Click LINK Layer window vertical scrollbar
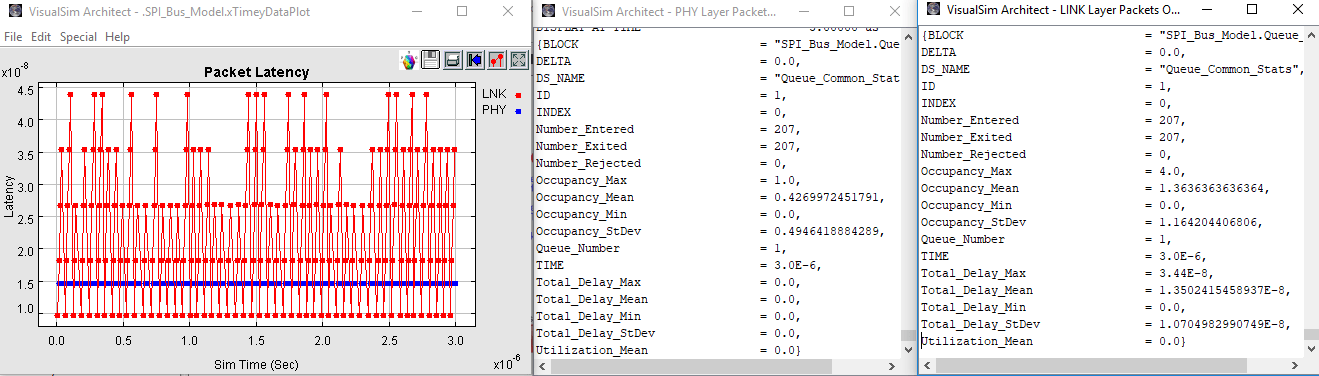1319x376 pixels. click(x=1311, y=190)
